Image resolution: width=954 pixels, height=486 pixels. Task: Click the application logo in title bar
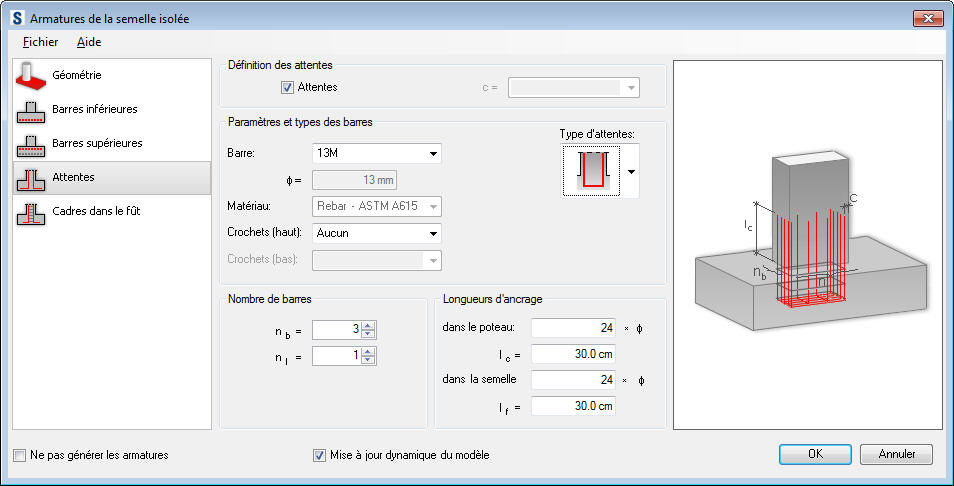15,19
